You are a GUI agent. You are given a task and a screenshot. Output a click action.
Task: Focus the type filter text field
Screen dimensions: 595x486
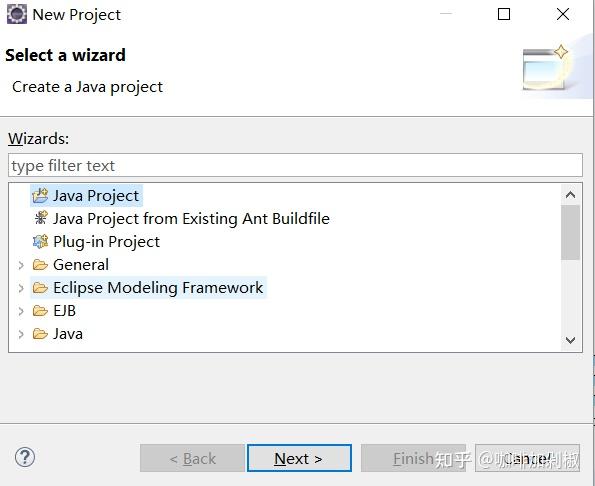(295, 165)
